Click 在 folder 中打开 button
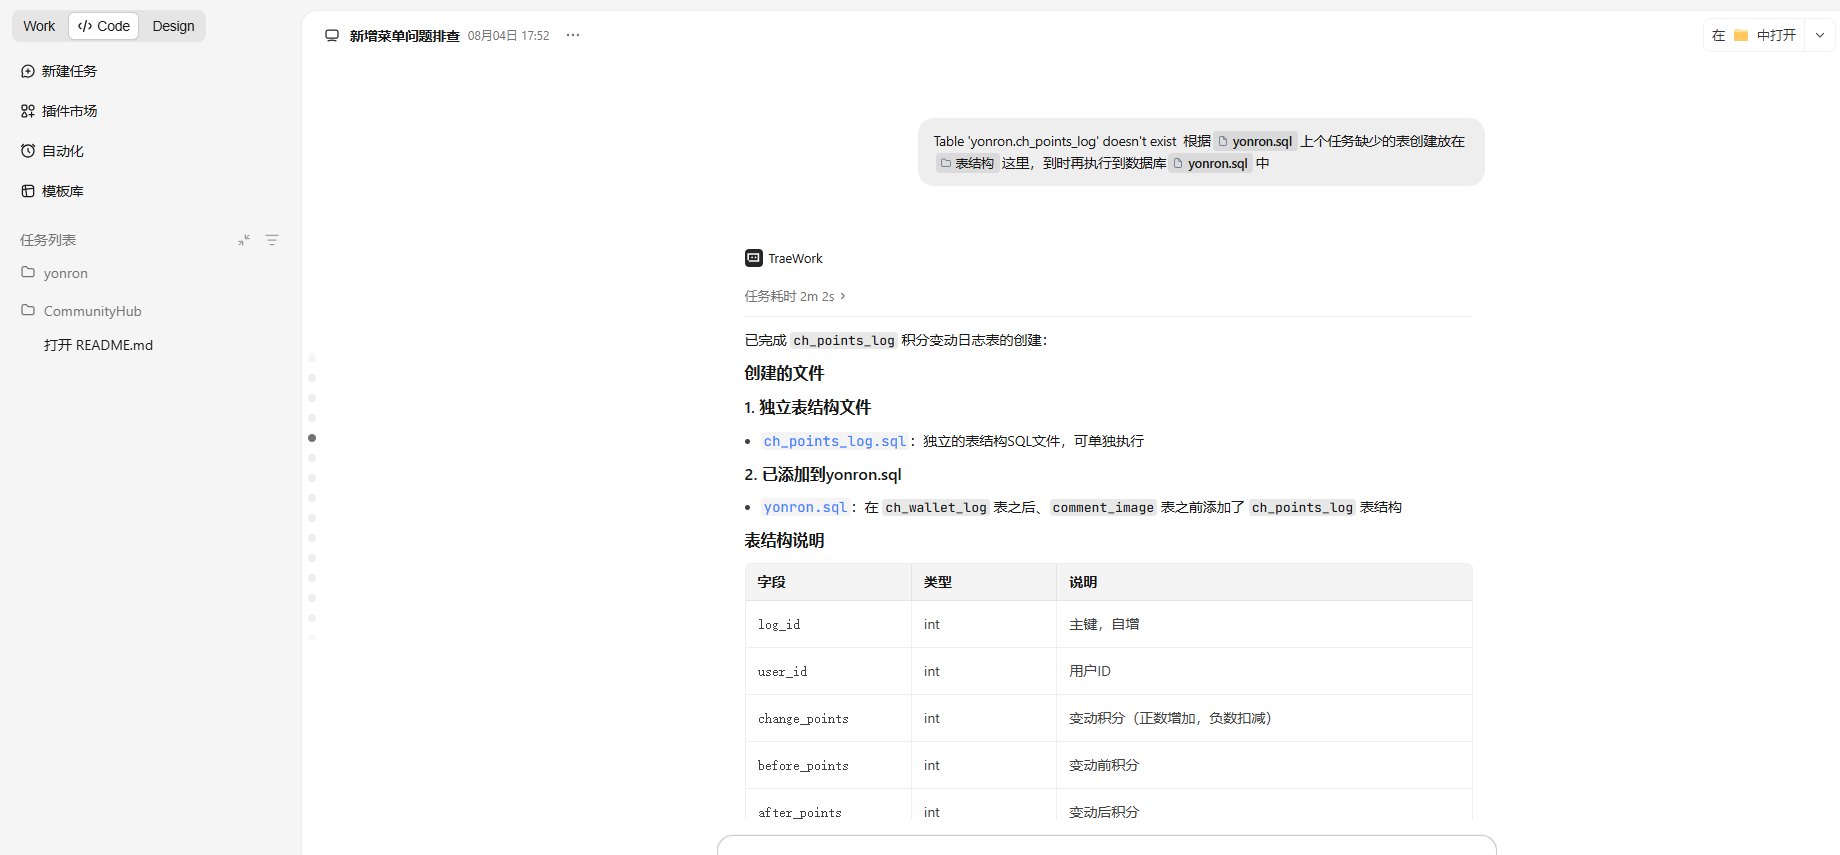The width and height of the screenshot is (1840, 855). pyautogui.click(x=1754, y=35)
